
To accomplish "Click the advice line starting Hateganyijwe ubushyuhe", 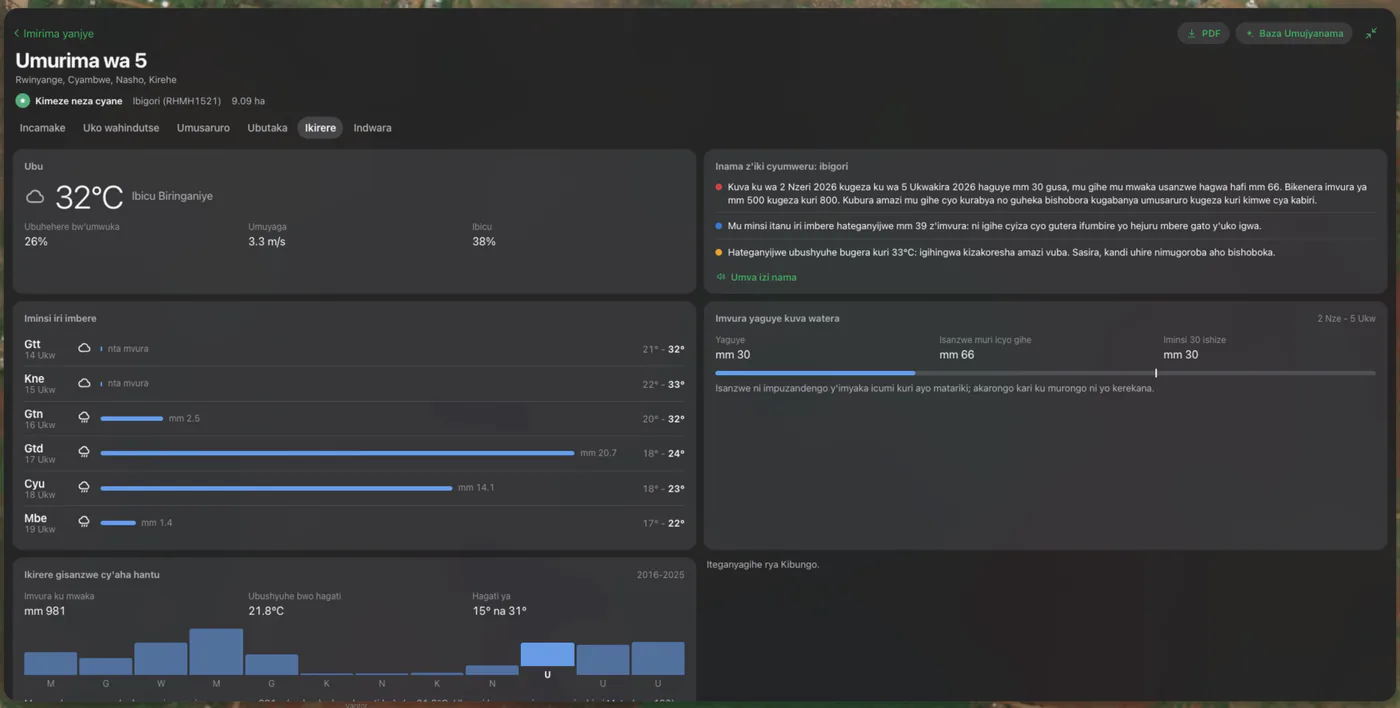I will (x=1001, y=253).
